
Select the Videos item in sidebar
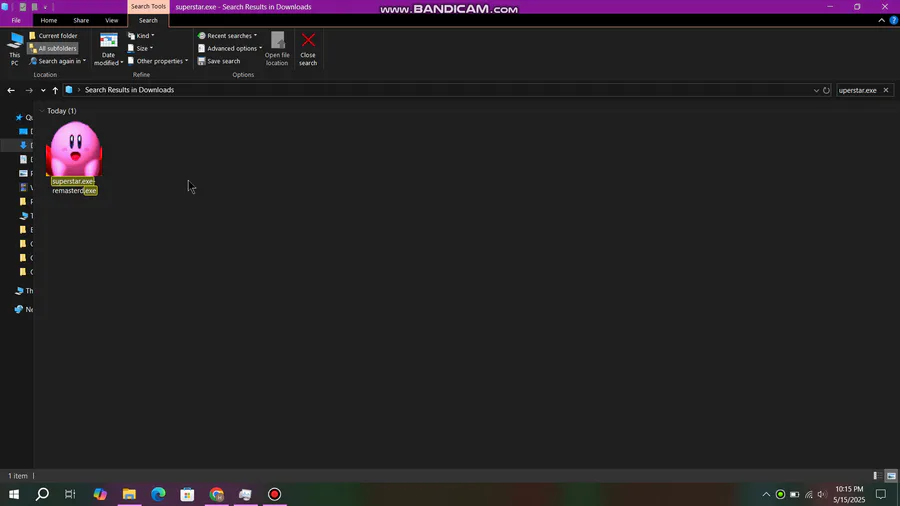coord(24,187)
